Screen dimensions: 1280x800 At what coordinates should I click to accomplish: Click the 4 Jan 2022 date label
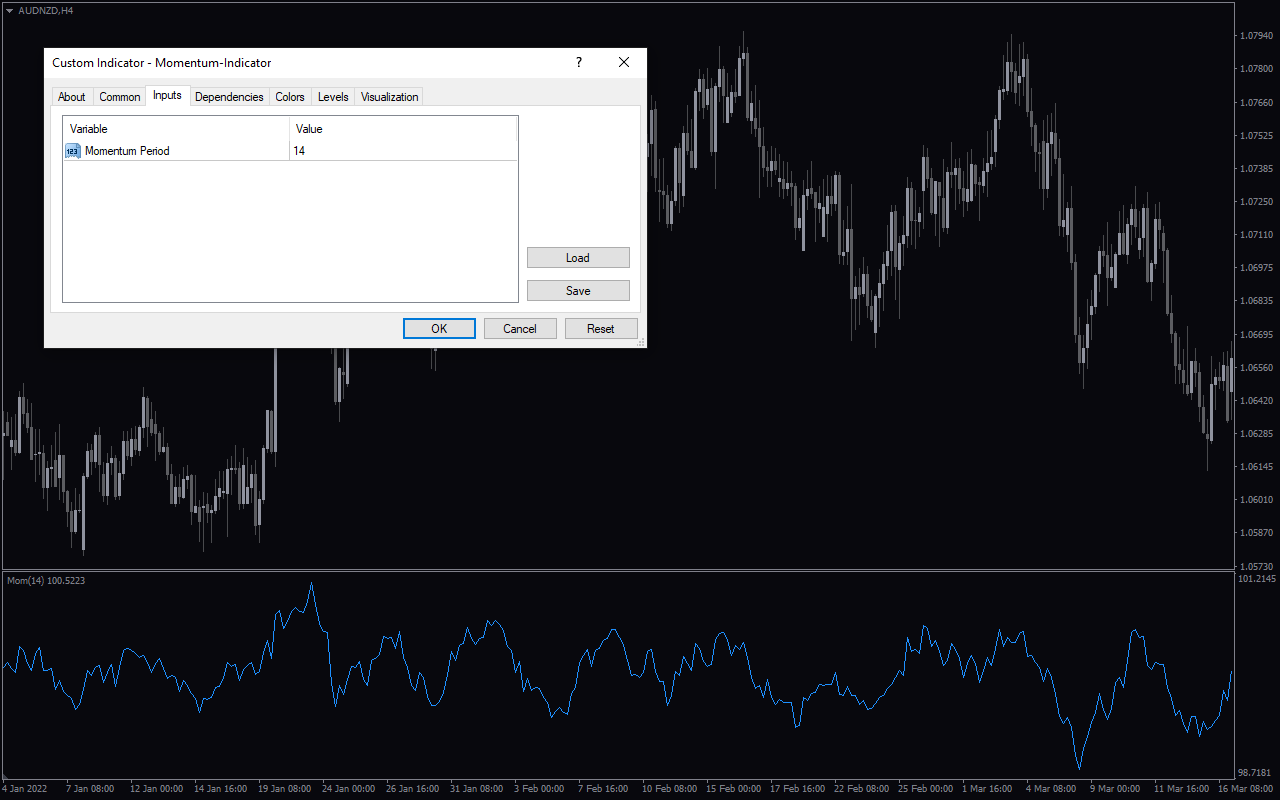pos(24,789)
